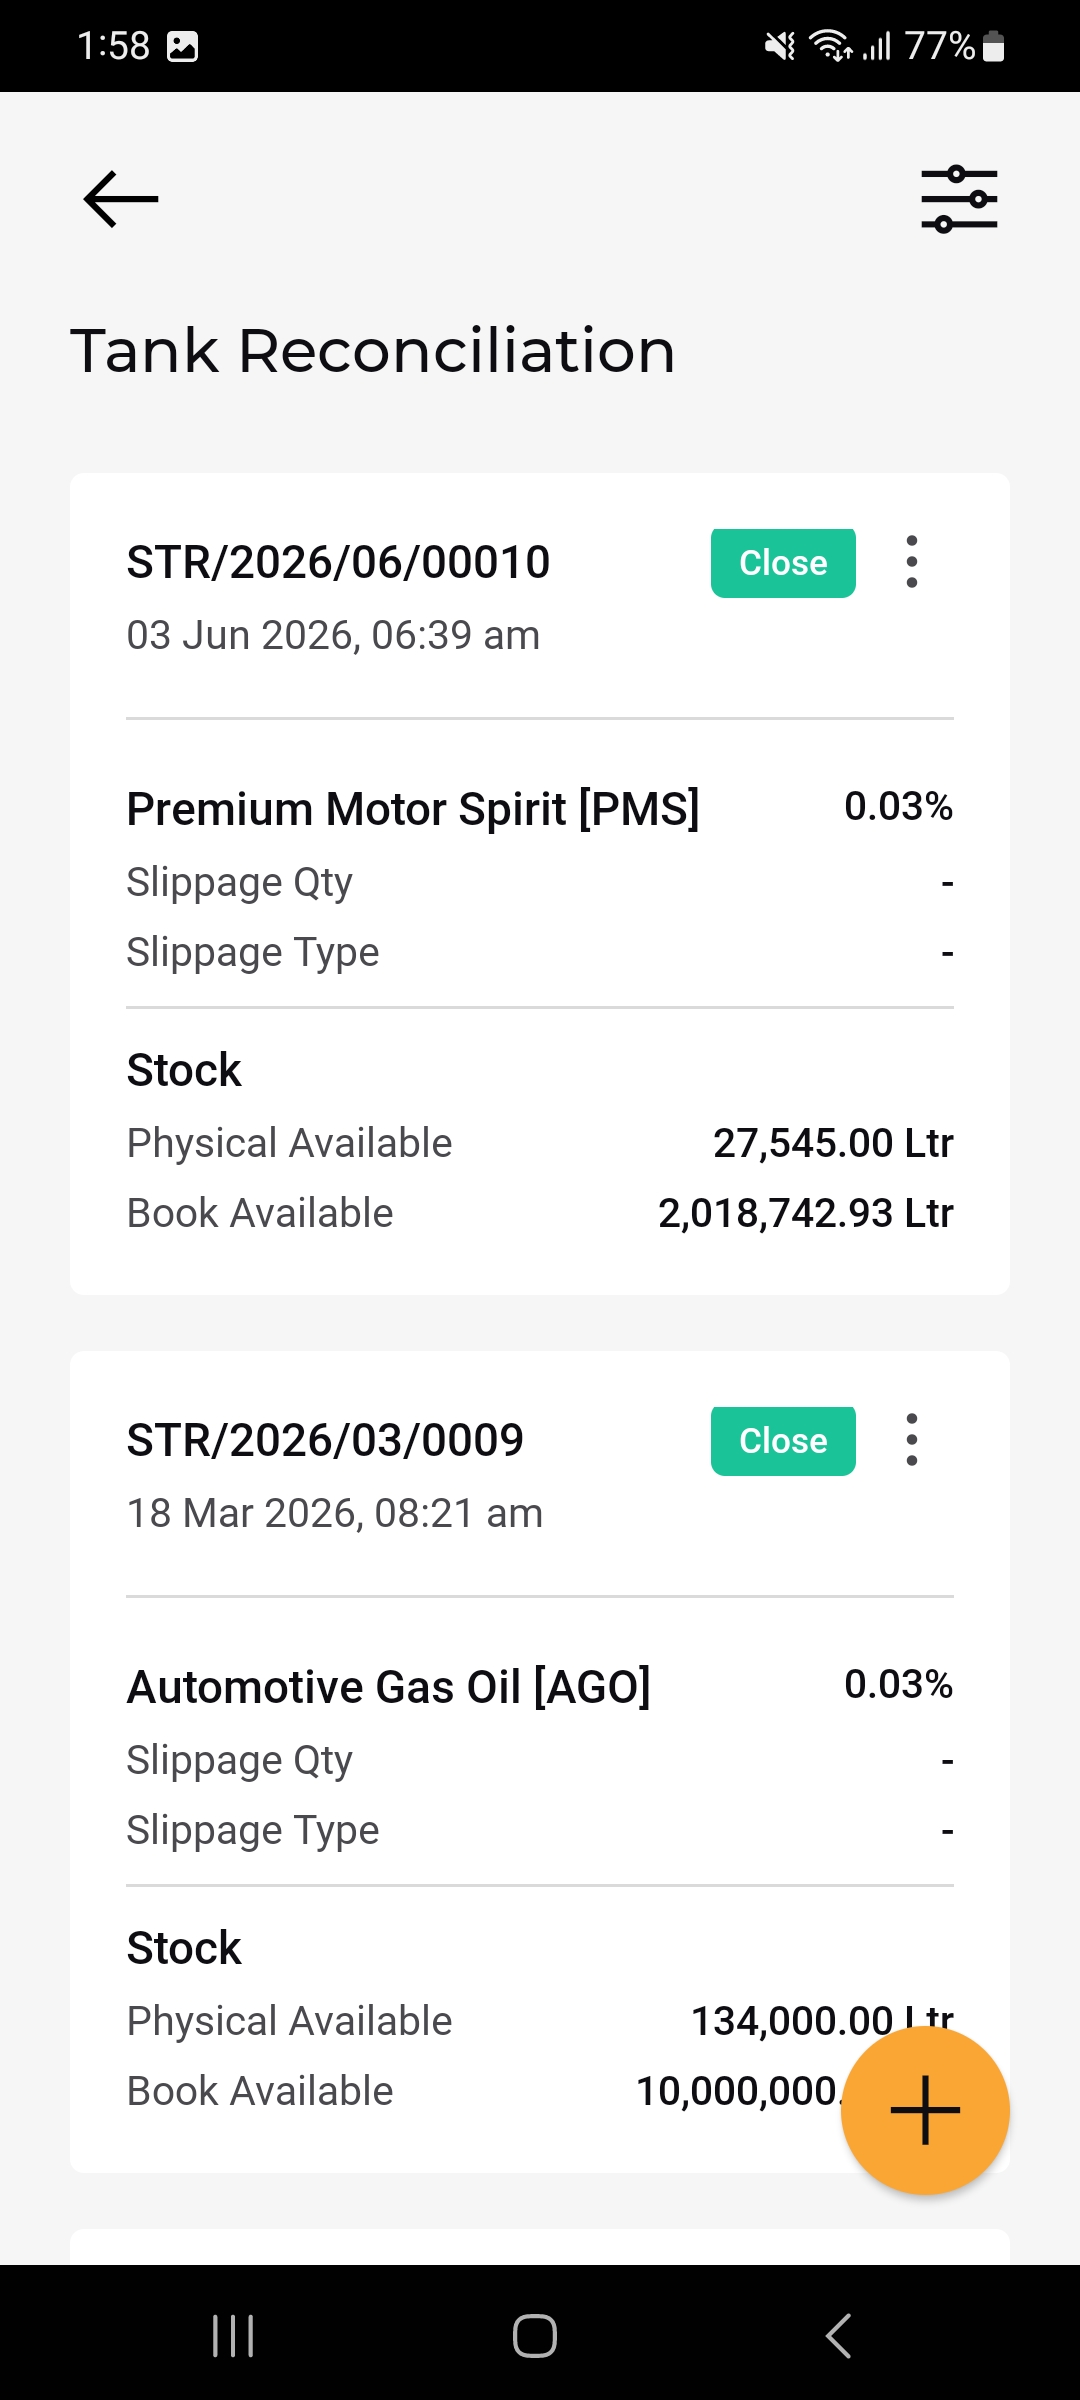Tap Android home navigation icon

535,2336
